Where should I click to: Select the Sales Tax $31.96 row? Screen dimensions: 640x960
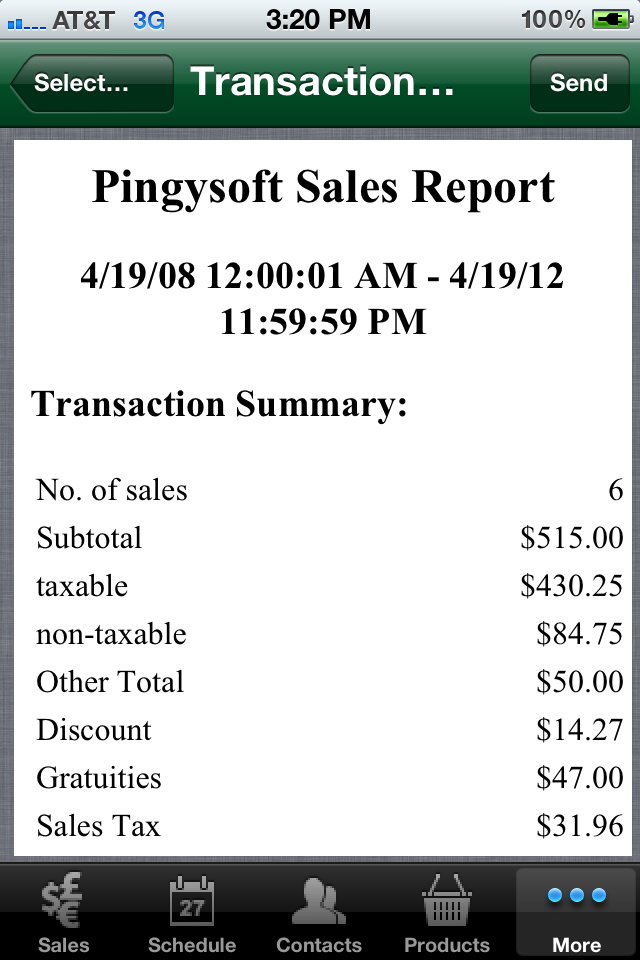(329, 825)
